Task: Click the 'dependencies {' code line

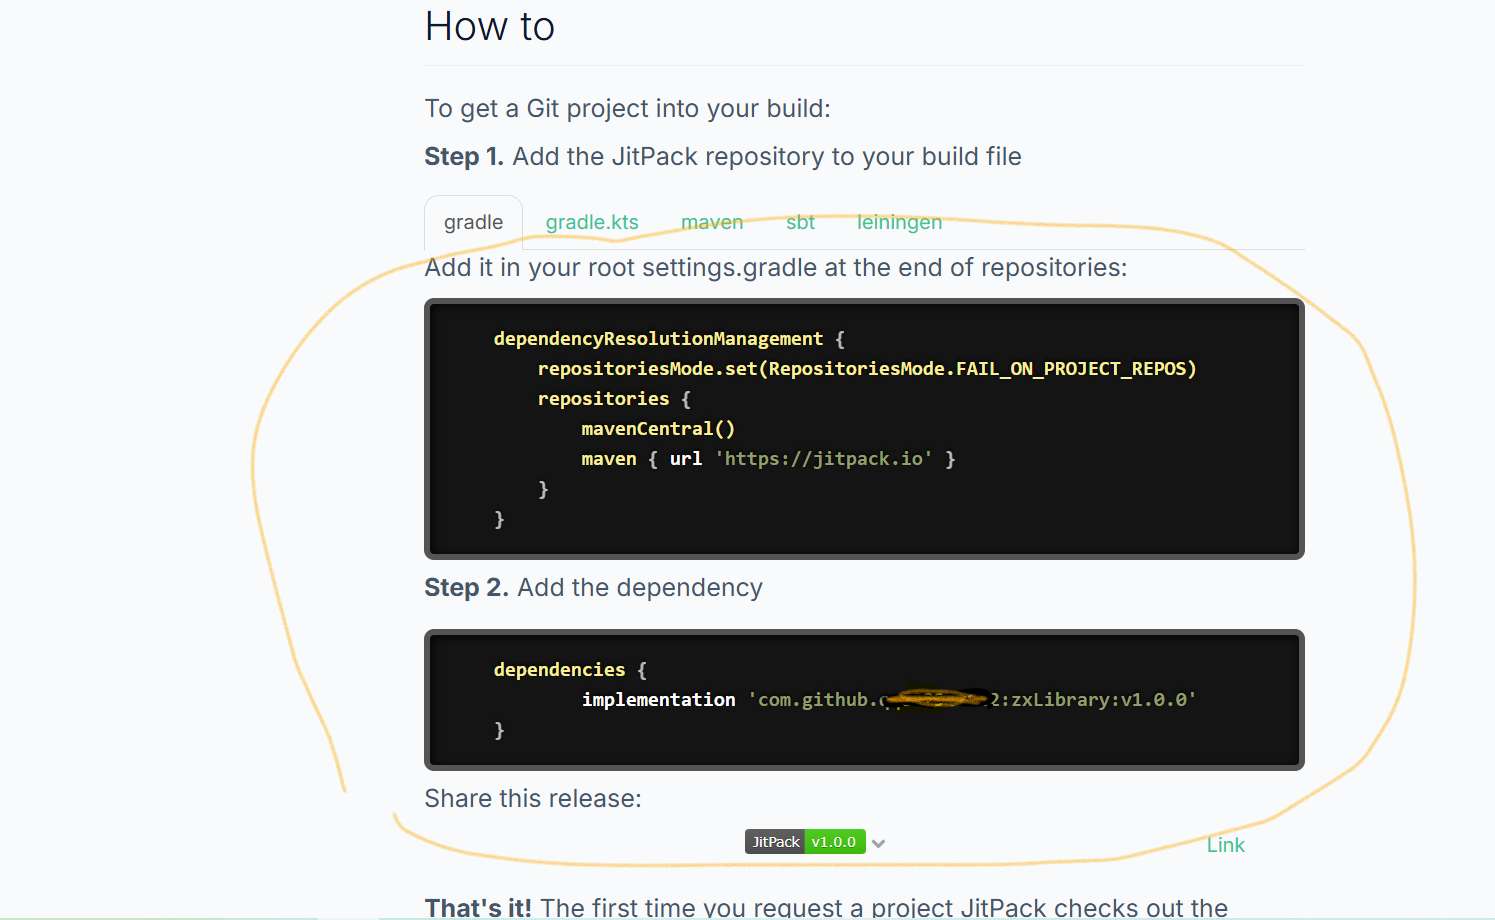Action: [x=570, y=670]
